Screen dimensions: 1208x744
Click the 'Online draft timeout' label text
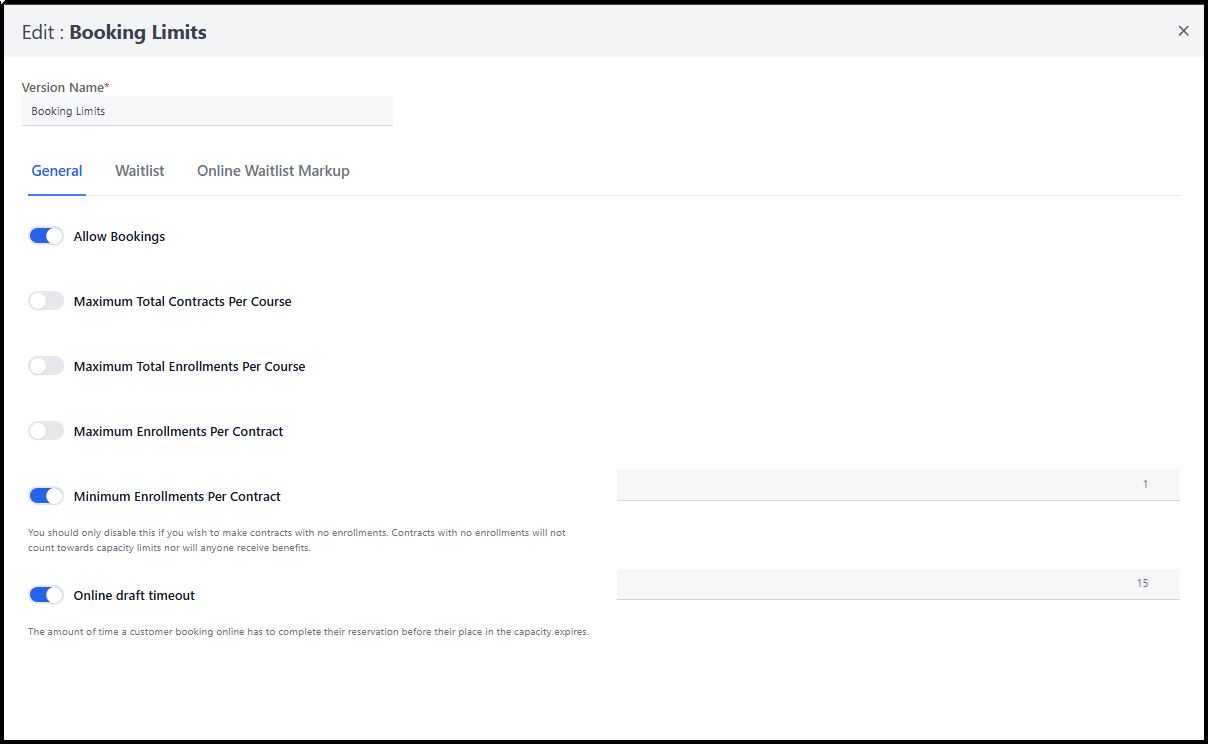[134, 596]
